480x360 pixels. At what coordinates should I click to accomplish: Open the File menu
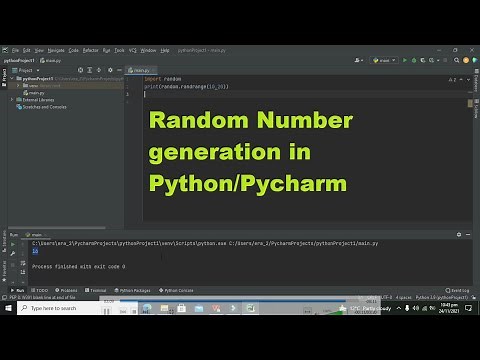tap(15, 50)
